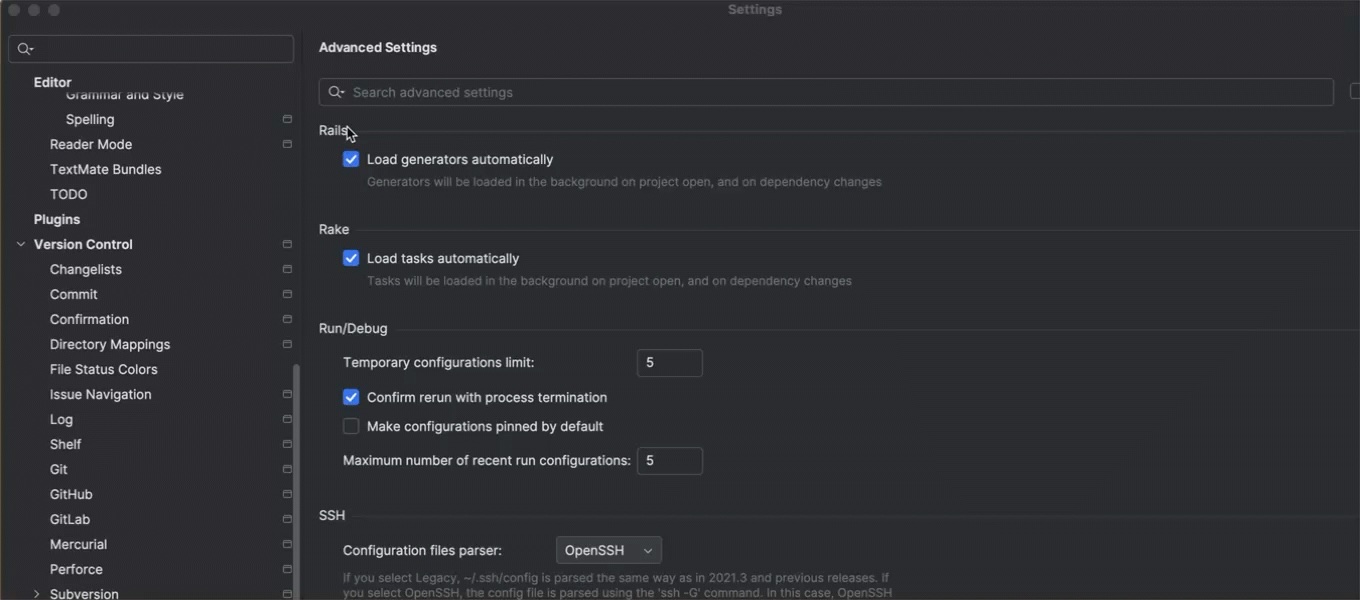The image size is (1360, 600).
Task: Open the TextMate Bundles settings
Action: pyautogui.click(x=105, y=169)
